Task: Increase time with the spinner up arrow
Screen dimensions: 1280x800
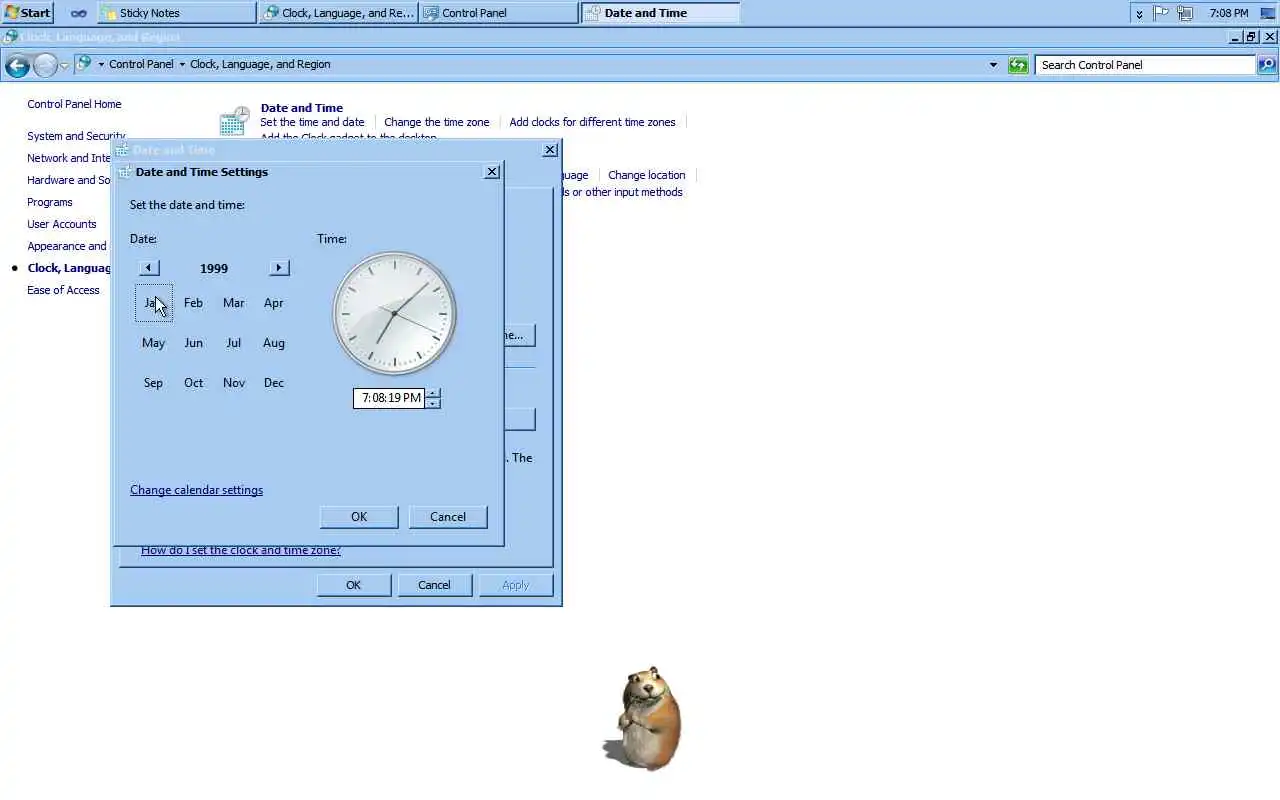Action: (433, 393)
